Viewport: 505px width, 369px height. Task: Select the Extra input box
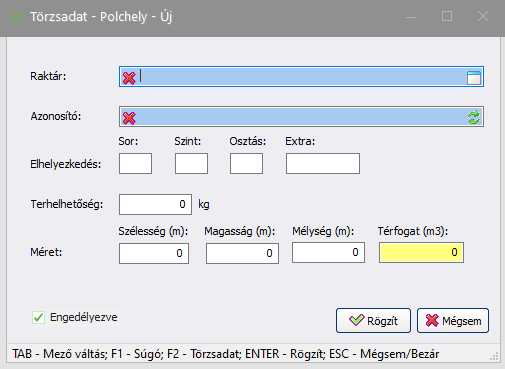click(323, 163)
